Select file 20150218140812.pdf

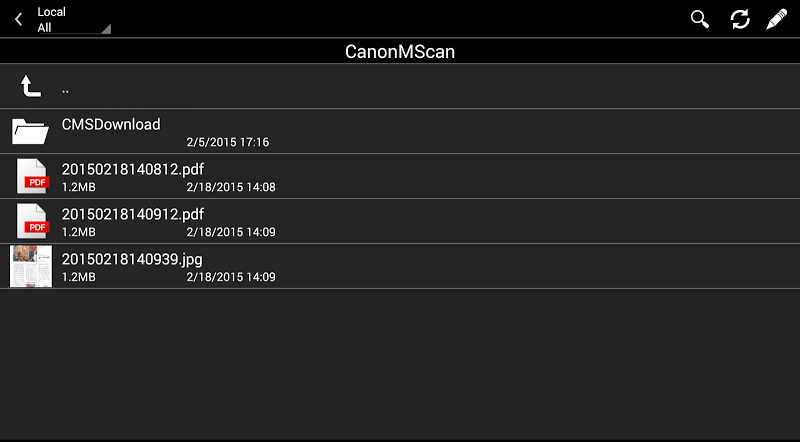133,169
